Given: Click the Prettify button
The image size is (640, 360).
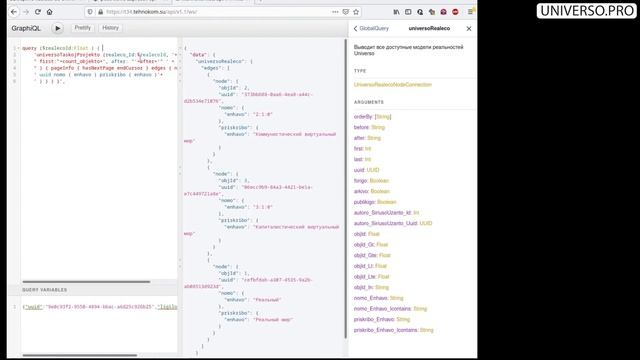Looking at the screenshot, I should pyautogui.click(x=82, y=28).
